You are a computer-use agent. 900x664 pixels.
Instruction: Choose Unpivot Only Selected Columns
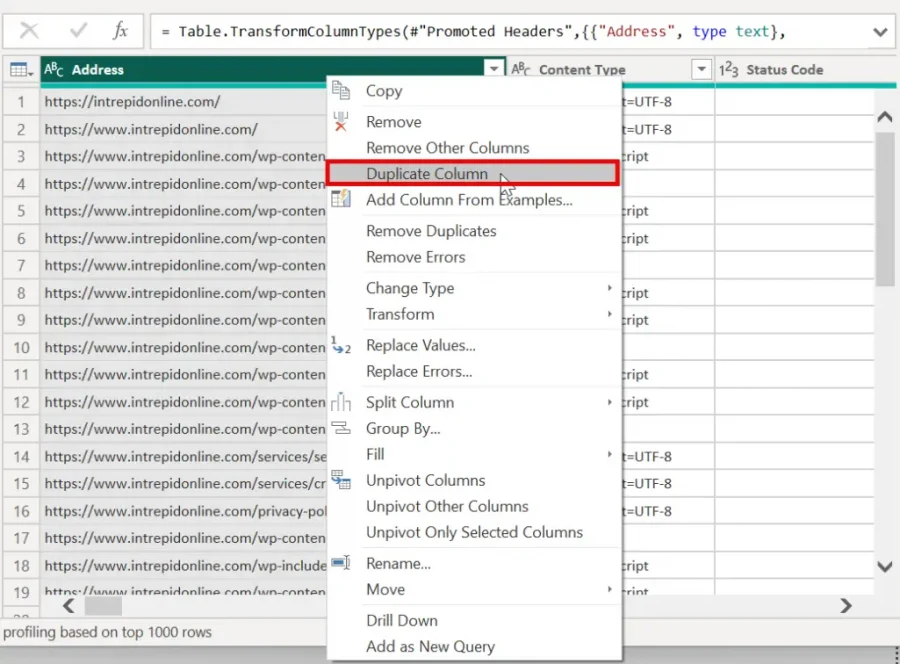(474, 532)
